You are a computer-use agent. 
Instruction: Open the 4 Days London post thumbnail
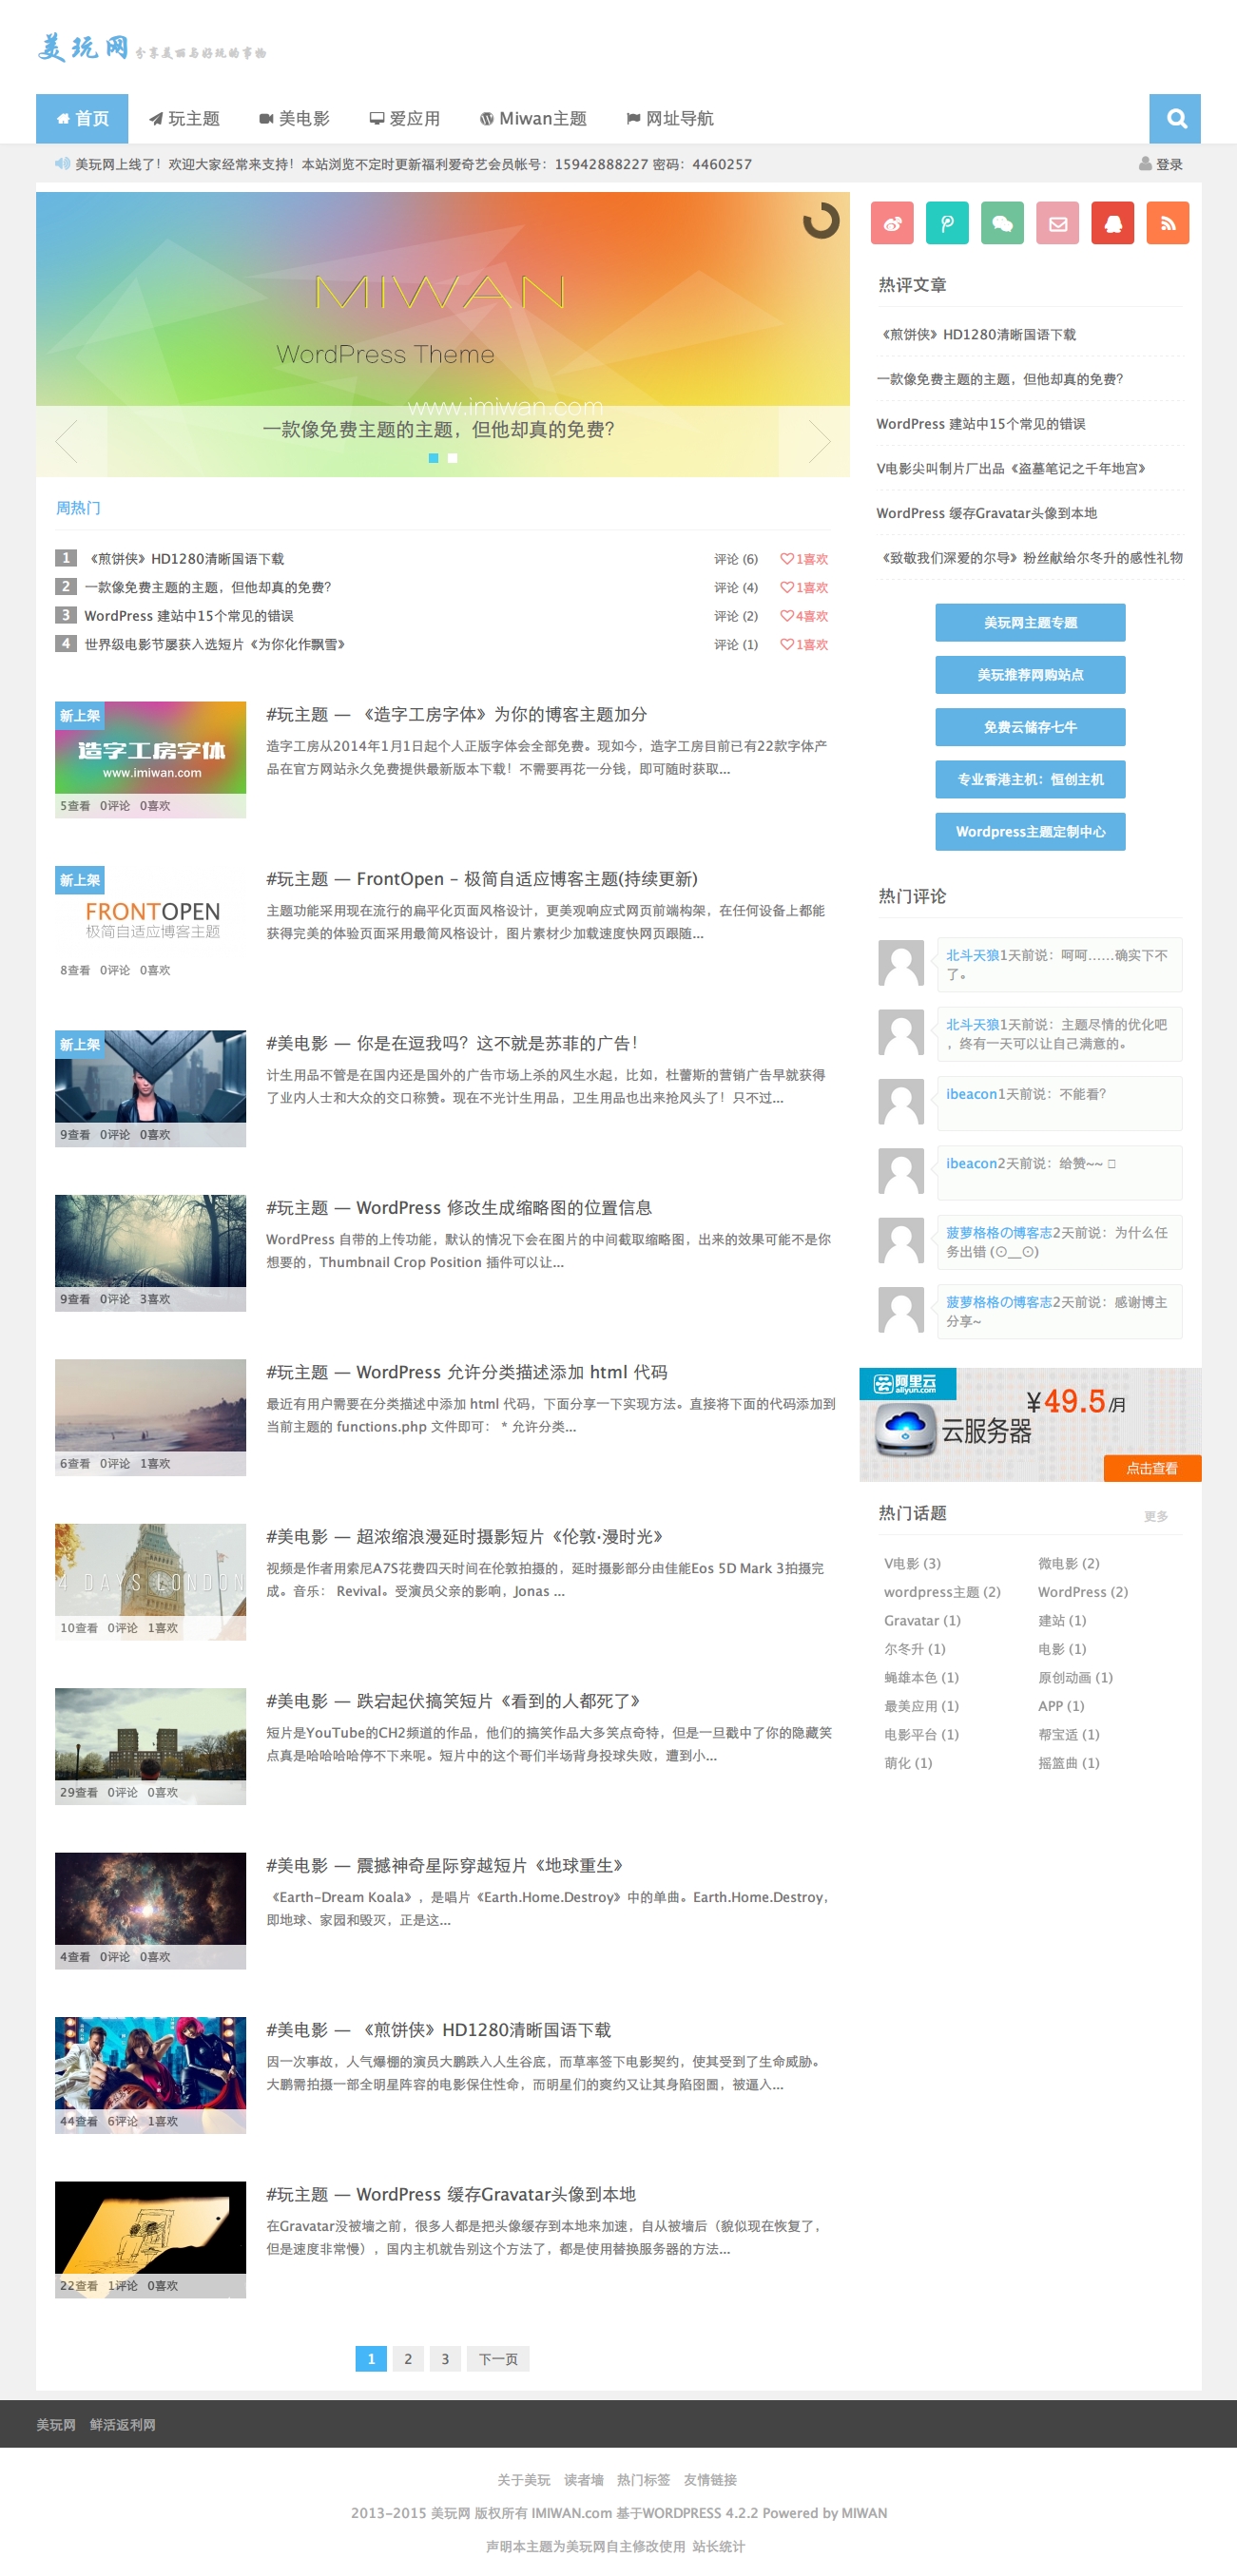(x=150, y=1580)
